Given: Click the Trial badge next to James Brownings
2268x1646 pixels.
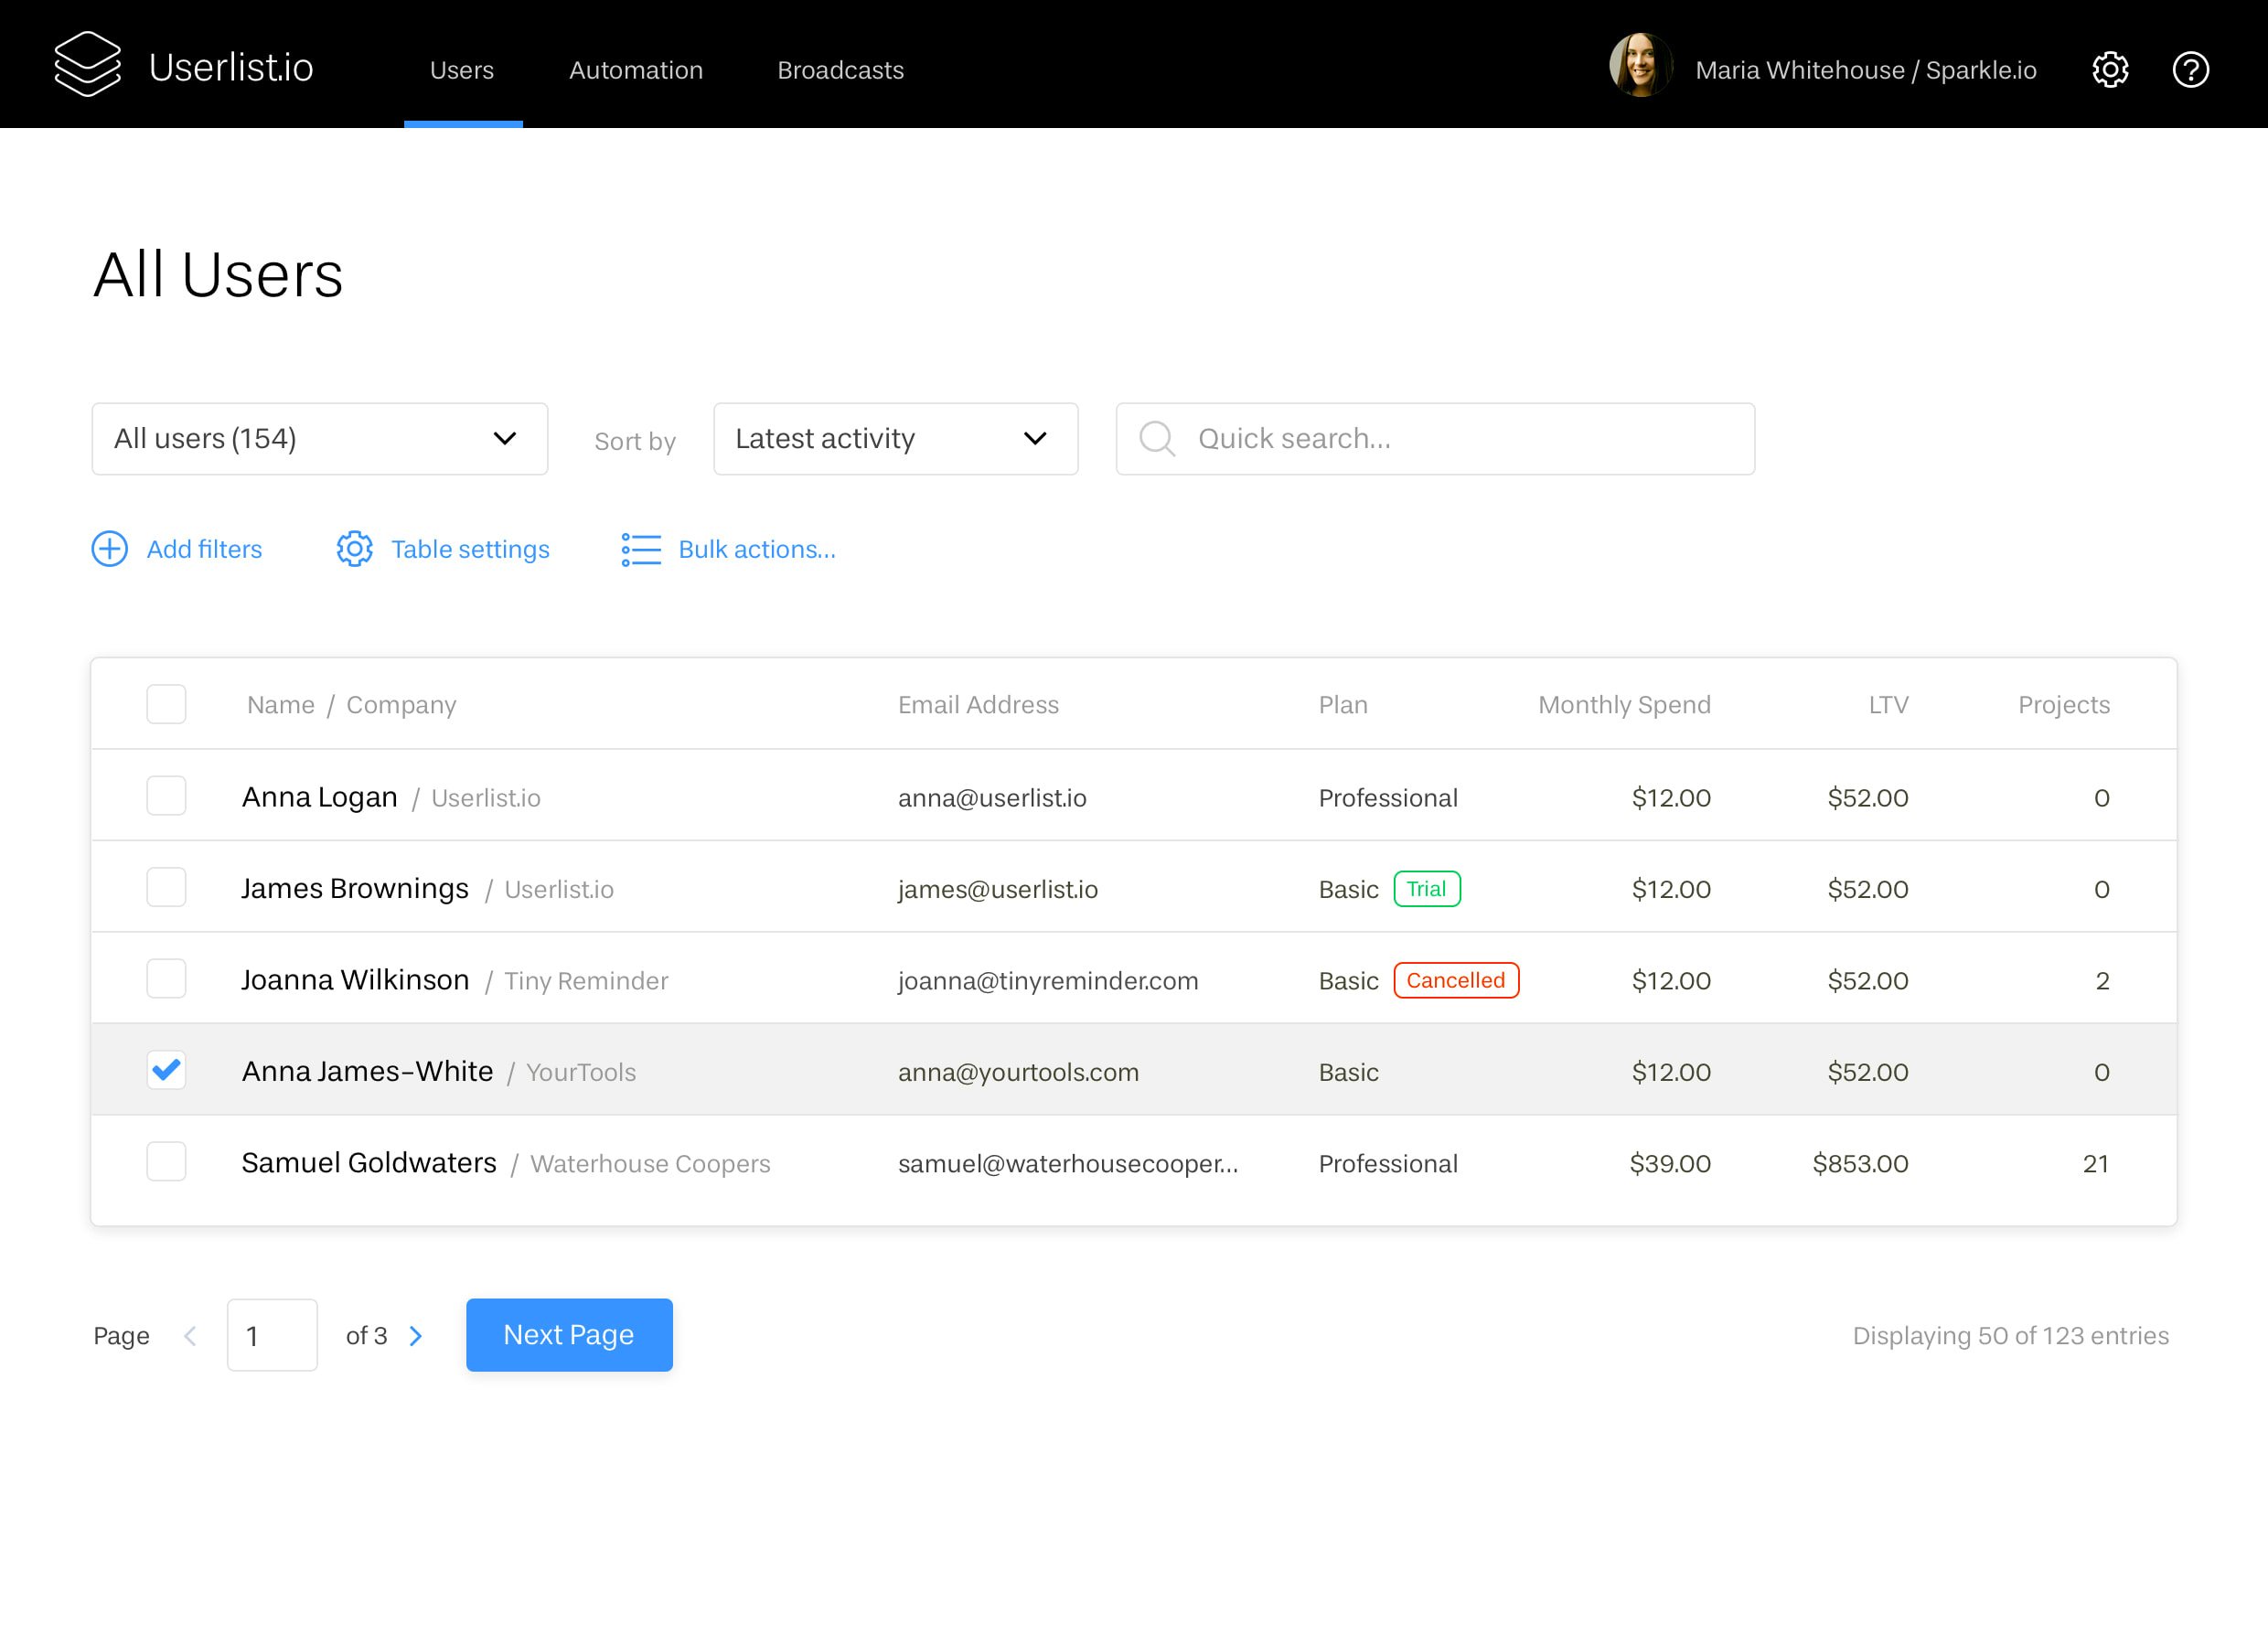Looking at the screenshot, I should tap(1427, 888).
